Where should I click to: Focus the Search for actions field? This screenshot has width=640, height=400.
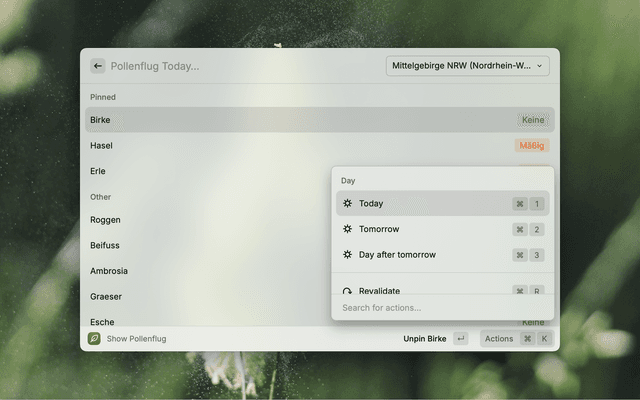point(440,308)
